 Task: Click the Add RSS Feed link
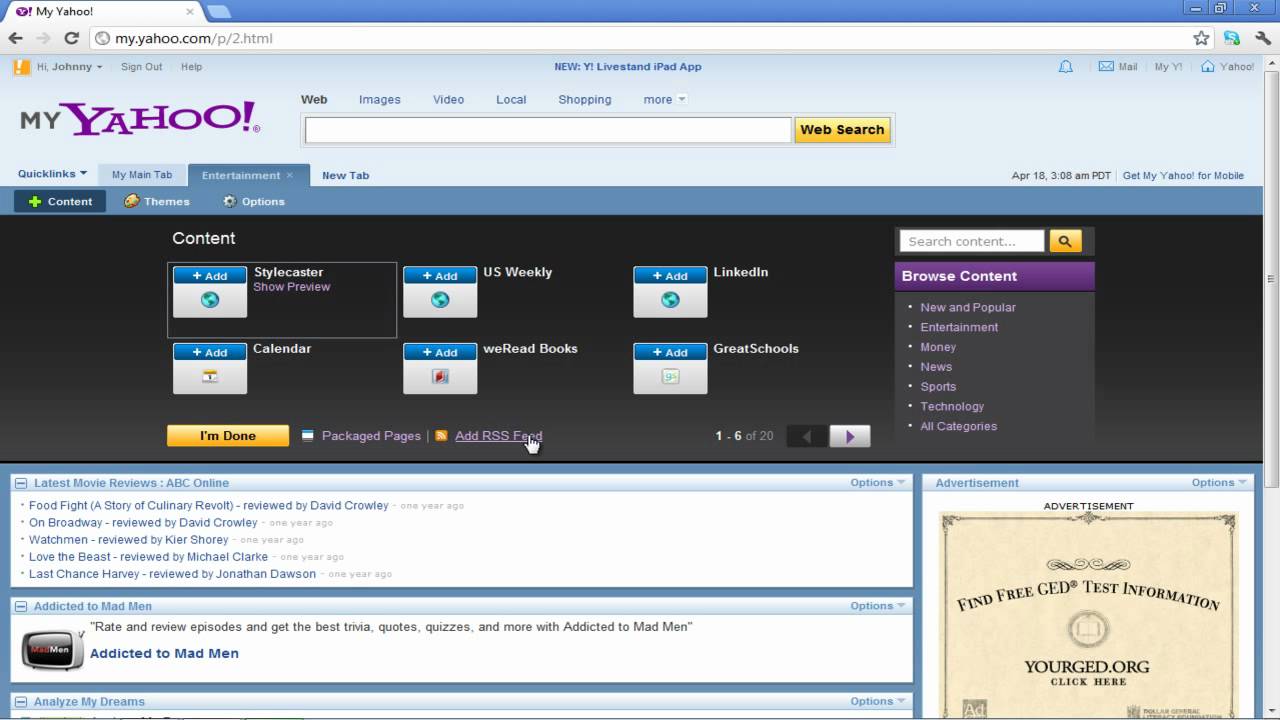pos(498,436)
